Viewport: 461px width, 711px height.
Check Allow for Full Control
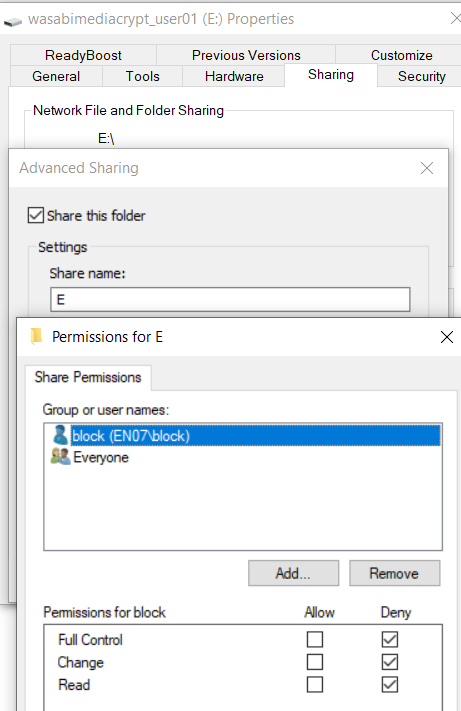(315, 639)
